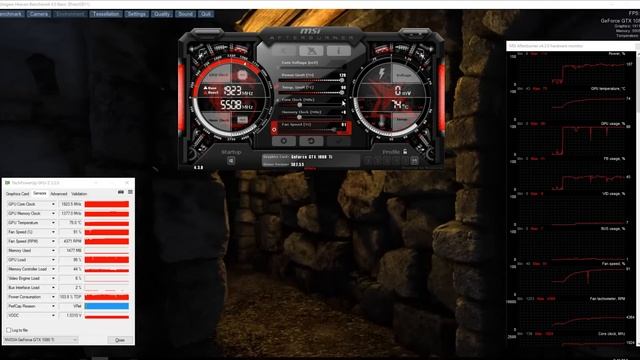The height and width of the screenshot is (360, 640).
Task: Click the 5508 MHz memory clock readout
Action: (x=237, y=105)
